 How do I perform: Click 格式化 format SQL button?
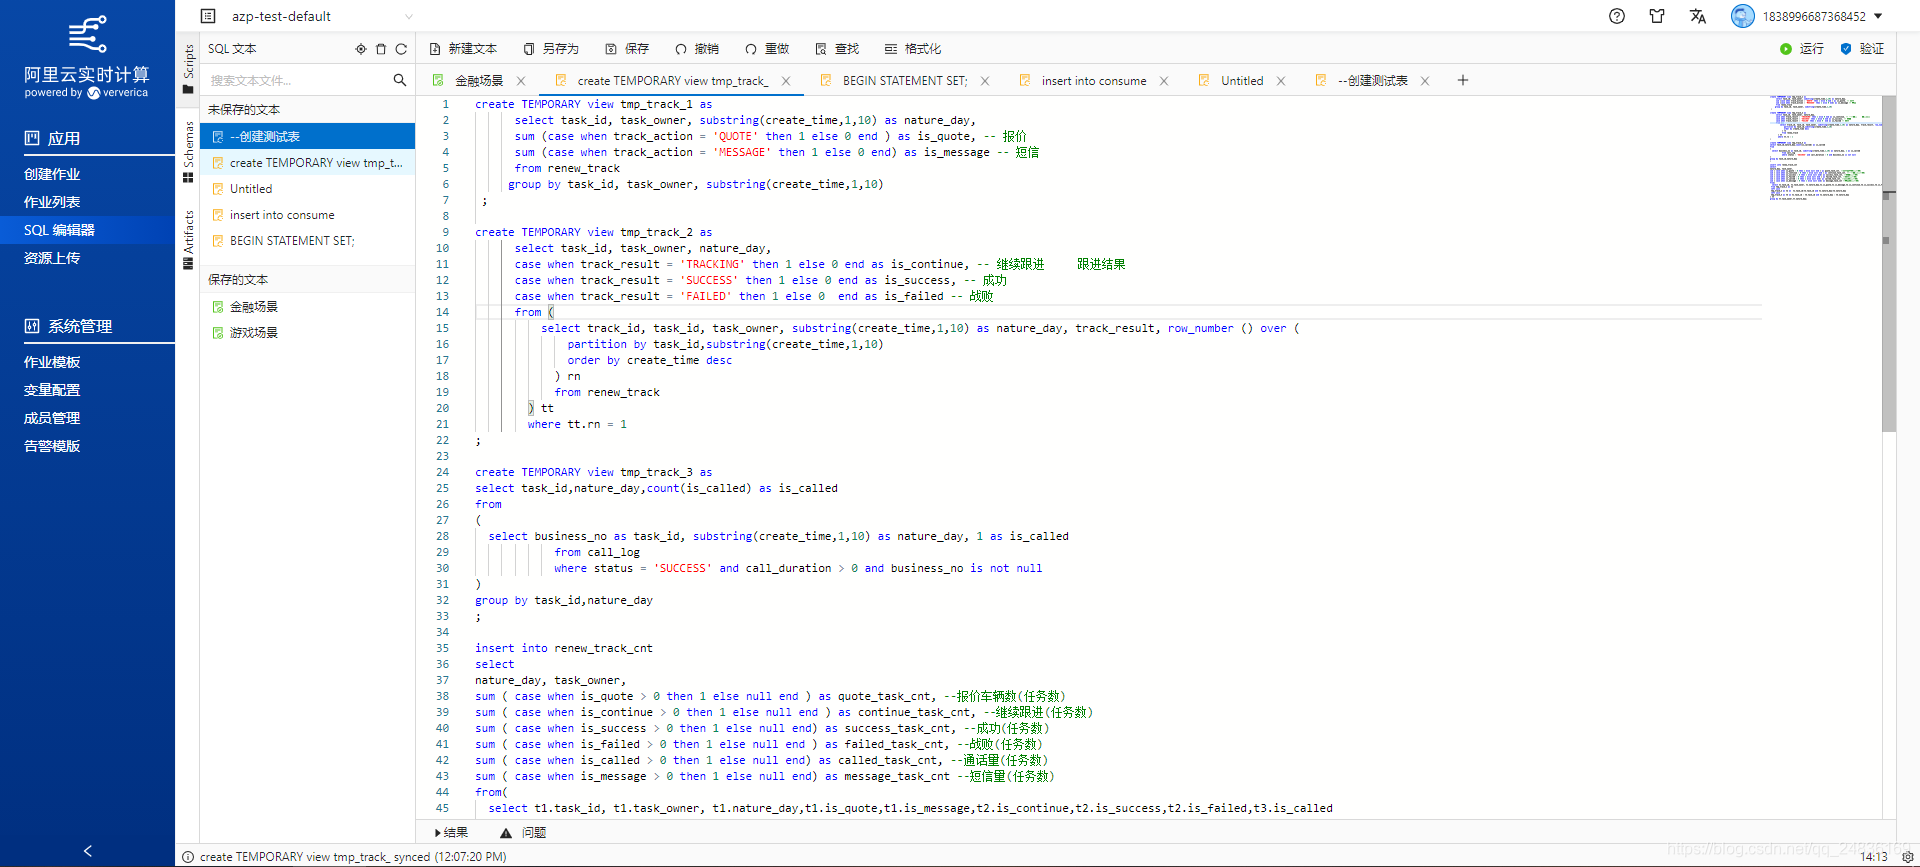[913, 49]
